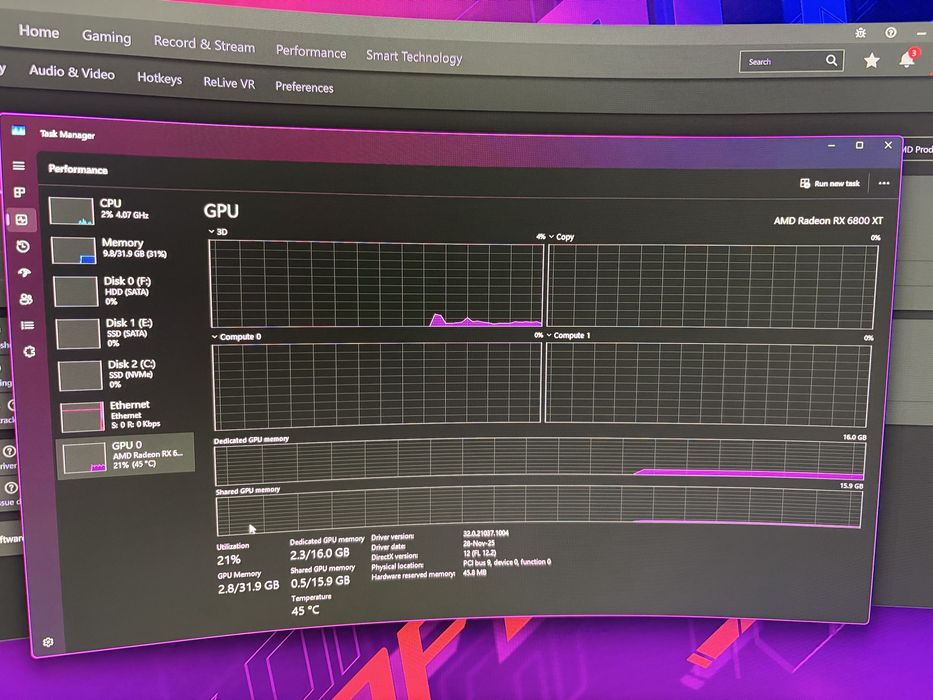The height and width of the screenshot is (700, 933).
Task: Click the 2.8/31.9 GB GPU Memory value
Action: coord(248,587)
